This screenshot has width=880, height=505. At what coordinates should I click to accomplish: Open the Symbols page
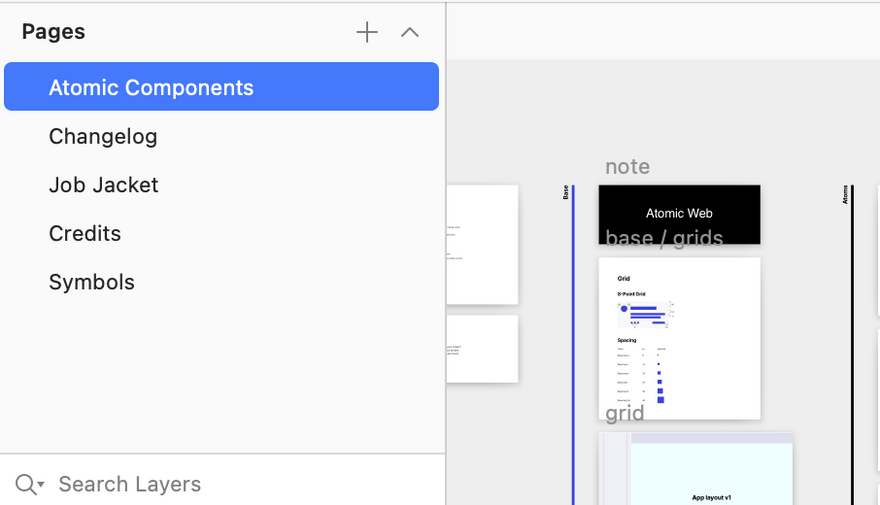coord(92,282)
